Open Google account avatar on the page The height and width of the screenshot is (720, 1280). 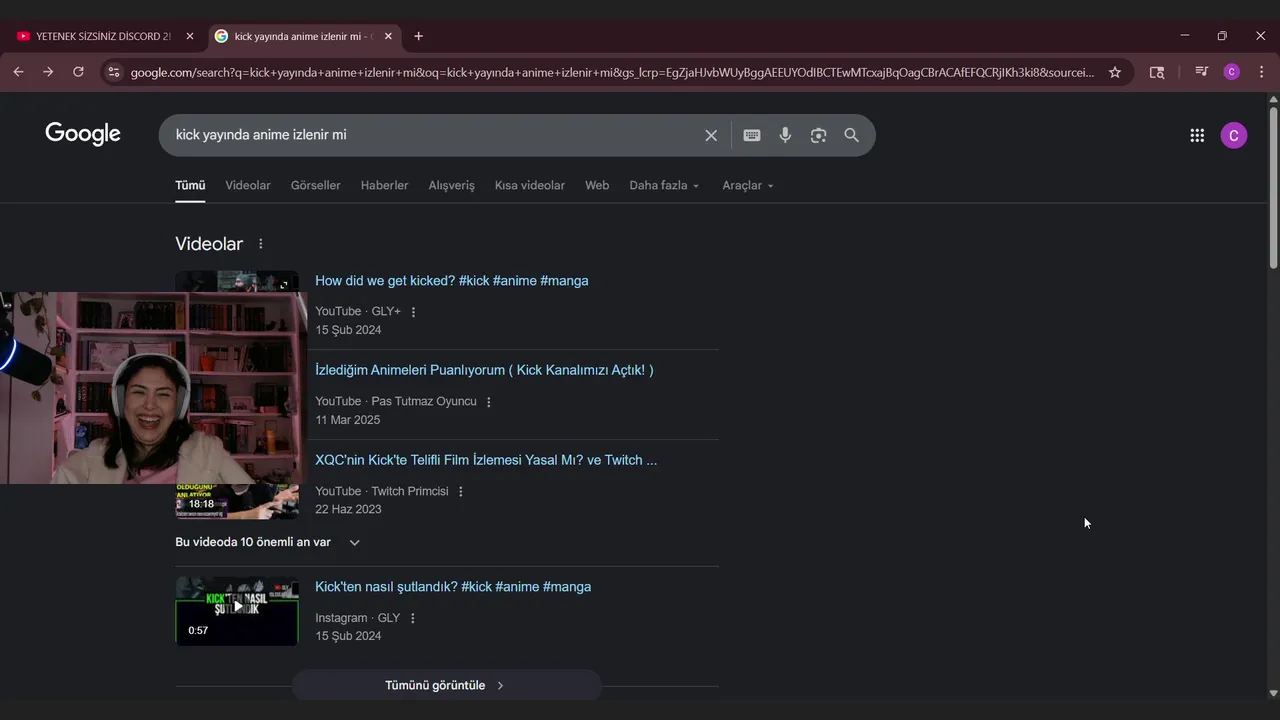(x=1234, y=136)
